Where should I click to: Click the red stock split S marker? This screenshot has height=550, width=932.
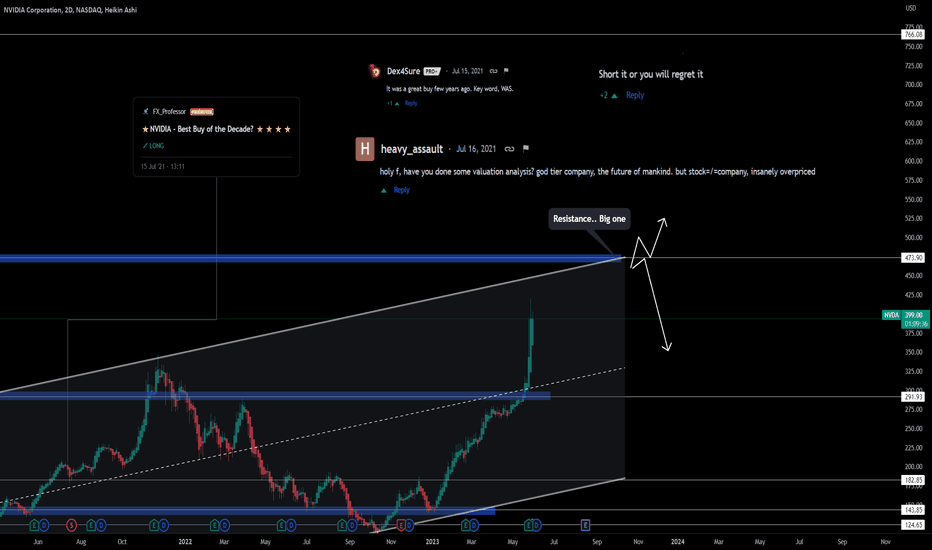coord(71,525)
